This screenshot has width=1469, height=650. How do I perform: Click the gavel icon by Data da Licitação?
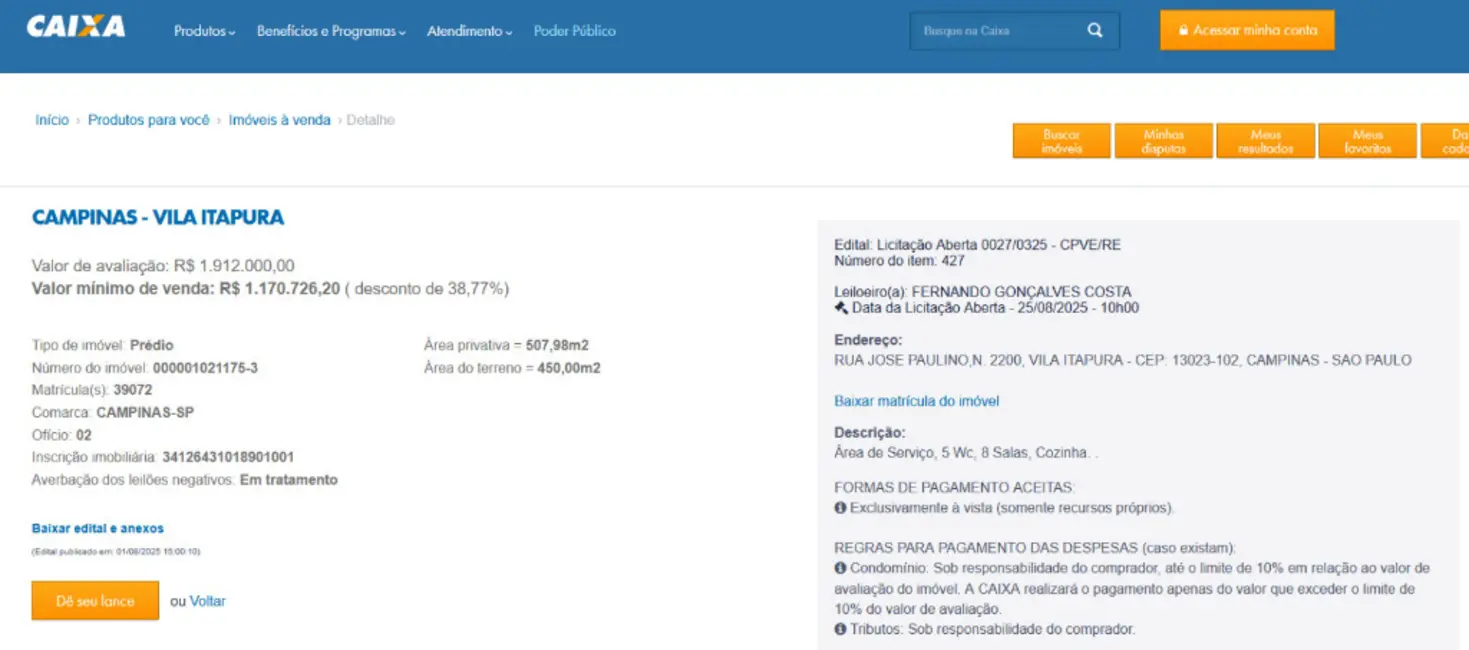pos(841,308)
